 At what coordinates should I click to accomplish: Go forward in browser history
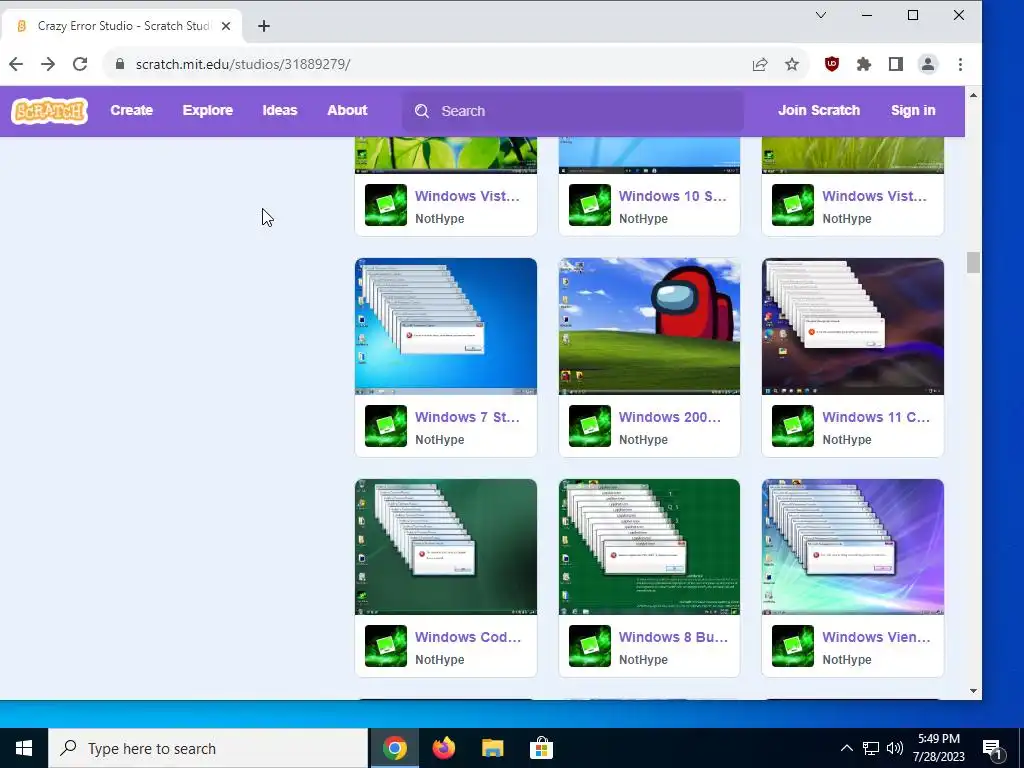pyautogui.click(x=48, y=64)
